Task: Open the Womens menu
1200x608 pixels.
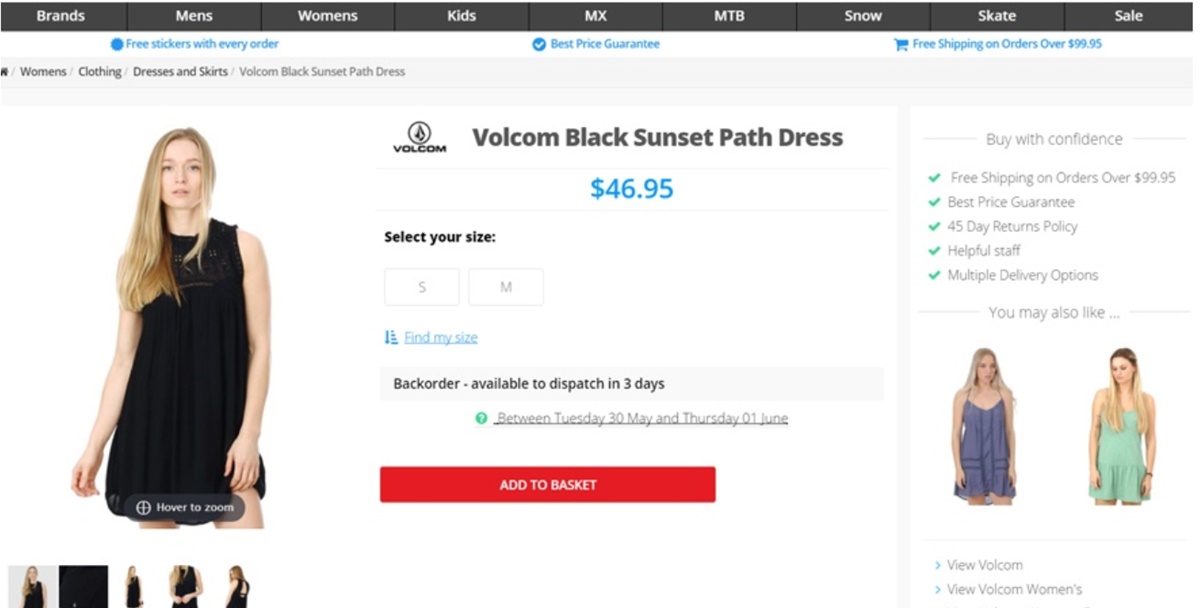Action: tap(328, 16)
